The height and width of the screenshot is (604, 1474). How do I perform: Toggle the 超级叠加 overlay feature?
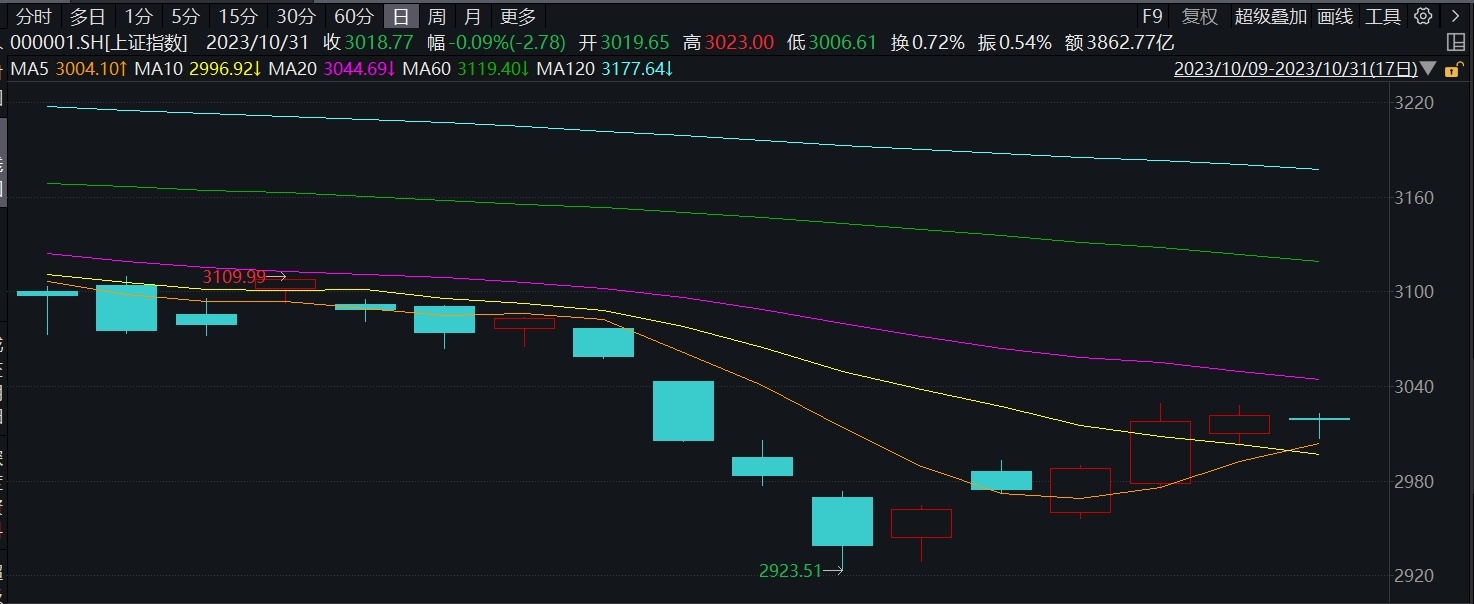coord(1270,16)
